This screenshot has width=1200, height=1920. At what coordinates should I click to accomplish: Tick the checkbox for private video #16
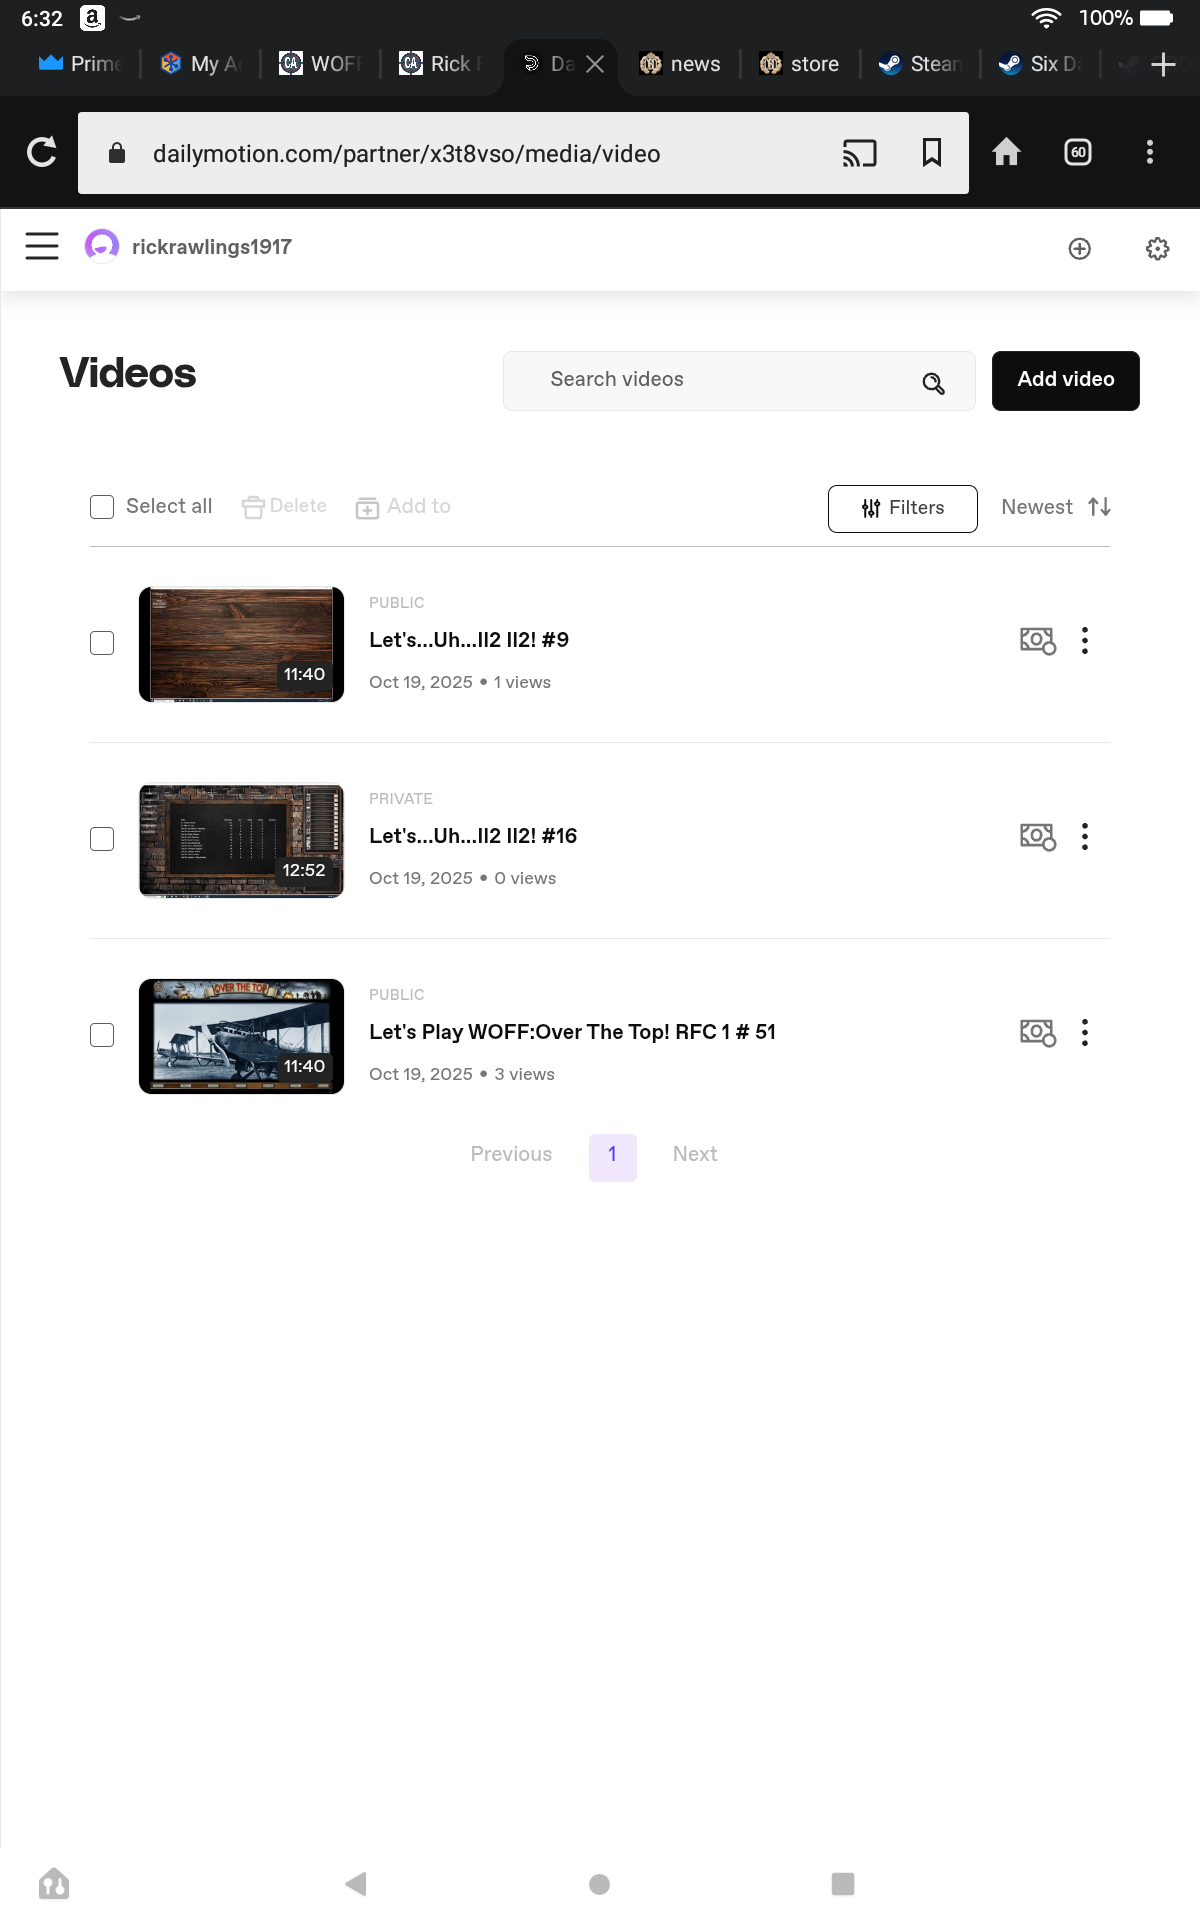point(102,839)
